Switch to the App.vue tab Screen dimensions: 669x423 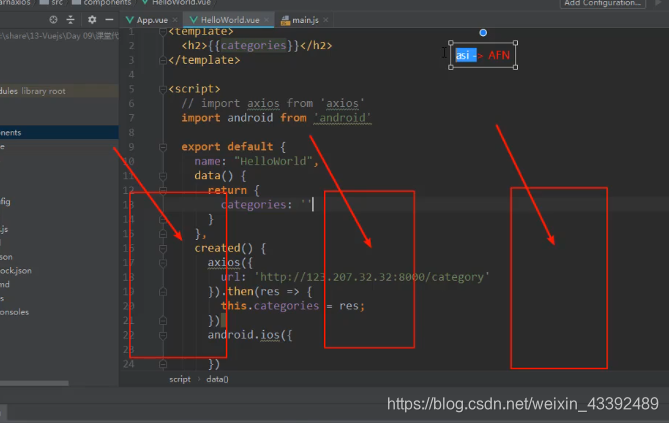[152, 20]
